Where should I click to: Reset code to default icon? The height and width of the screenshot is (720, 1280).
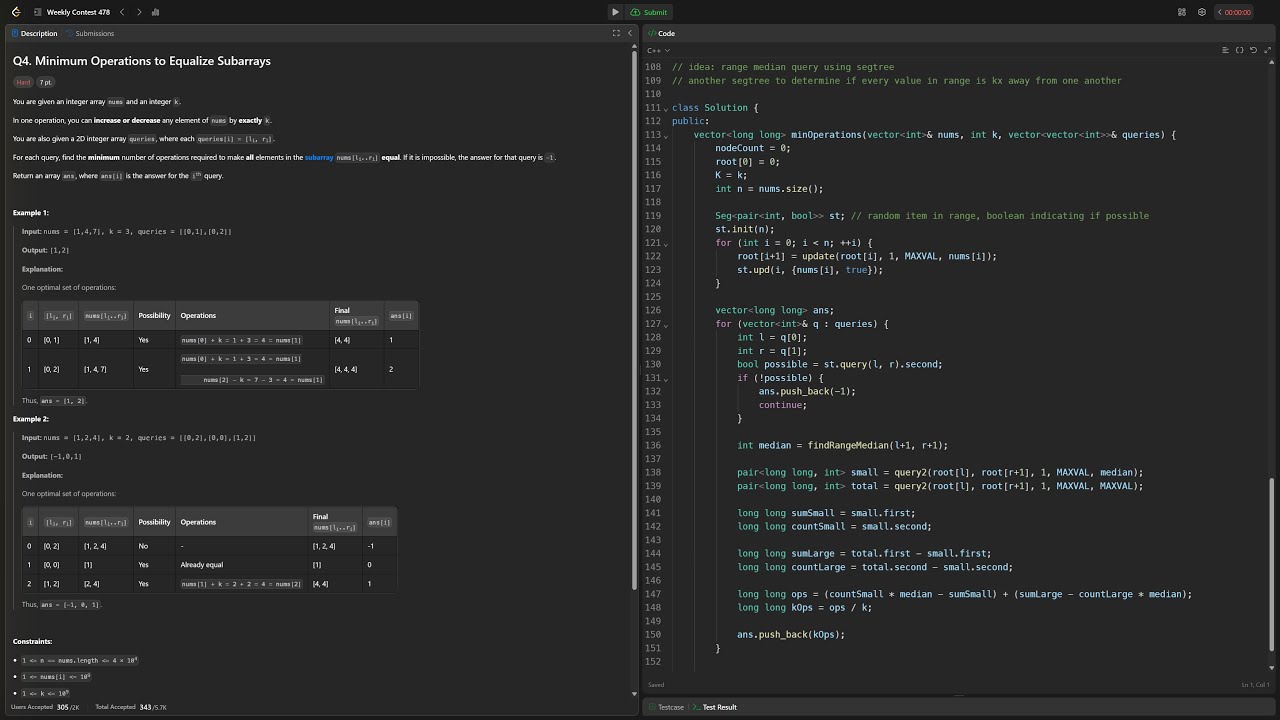[x=1253, y=50]
